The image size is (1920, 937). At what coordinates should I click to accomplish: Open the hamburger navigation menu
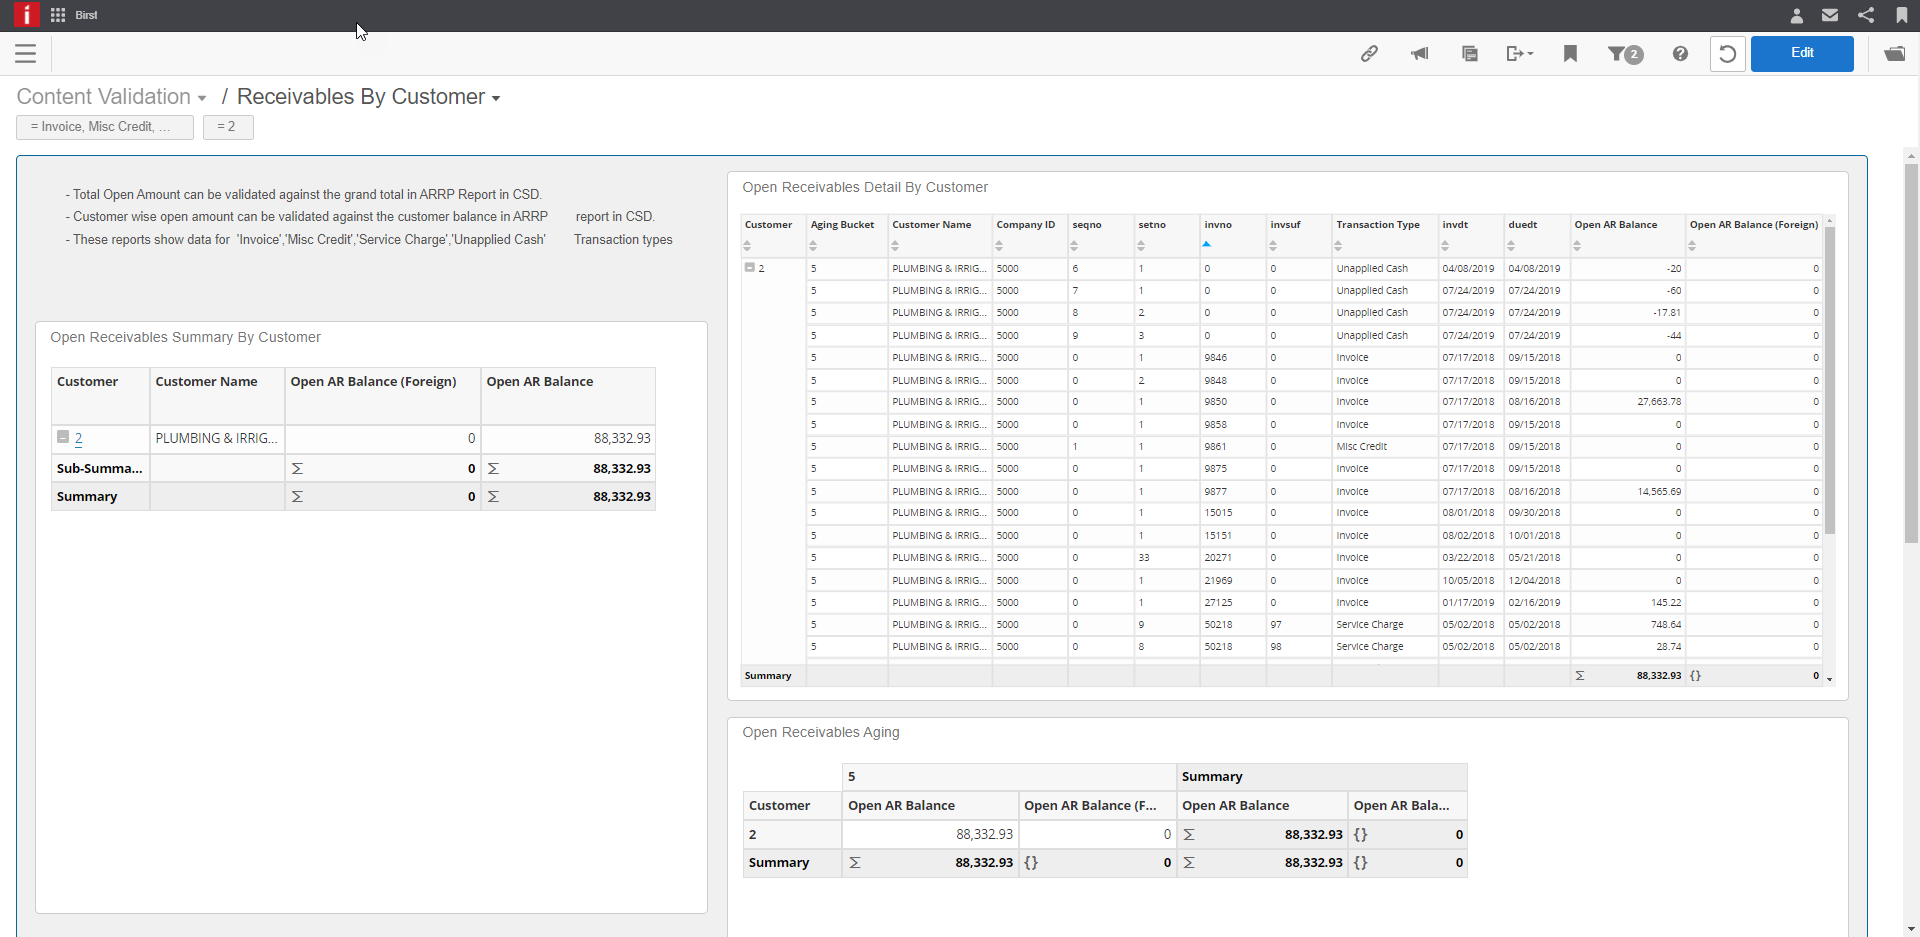pyautogui.click(x=26, y=54)
